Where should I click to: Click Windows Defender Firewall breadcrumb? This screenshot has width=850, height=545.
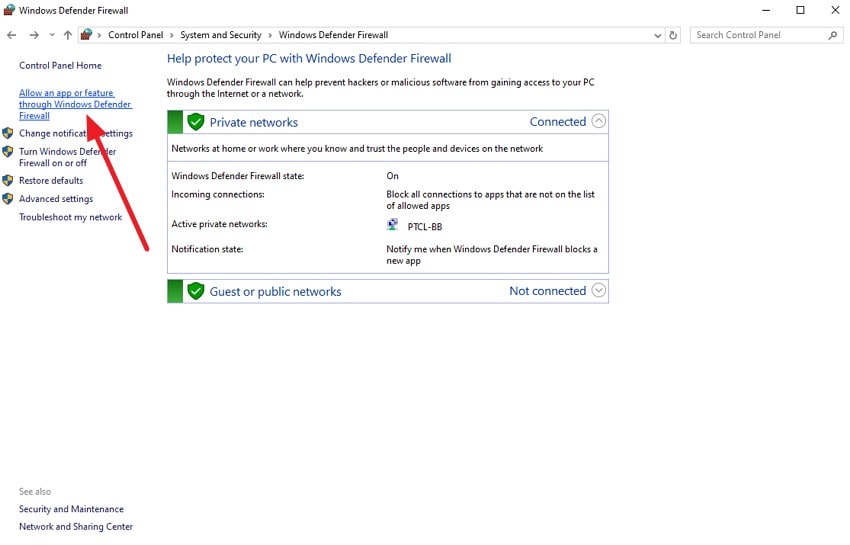coord(333,35)
